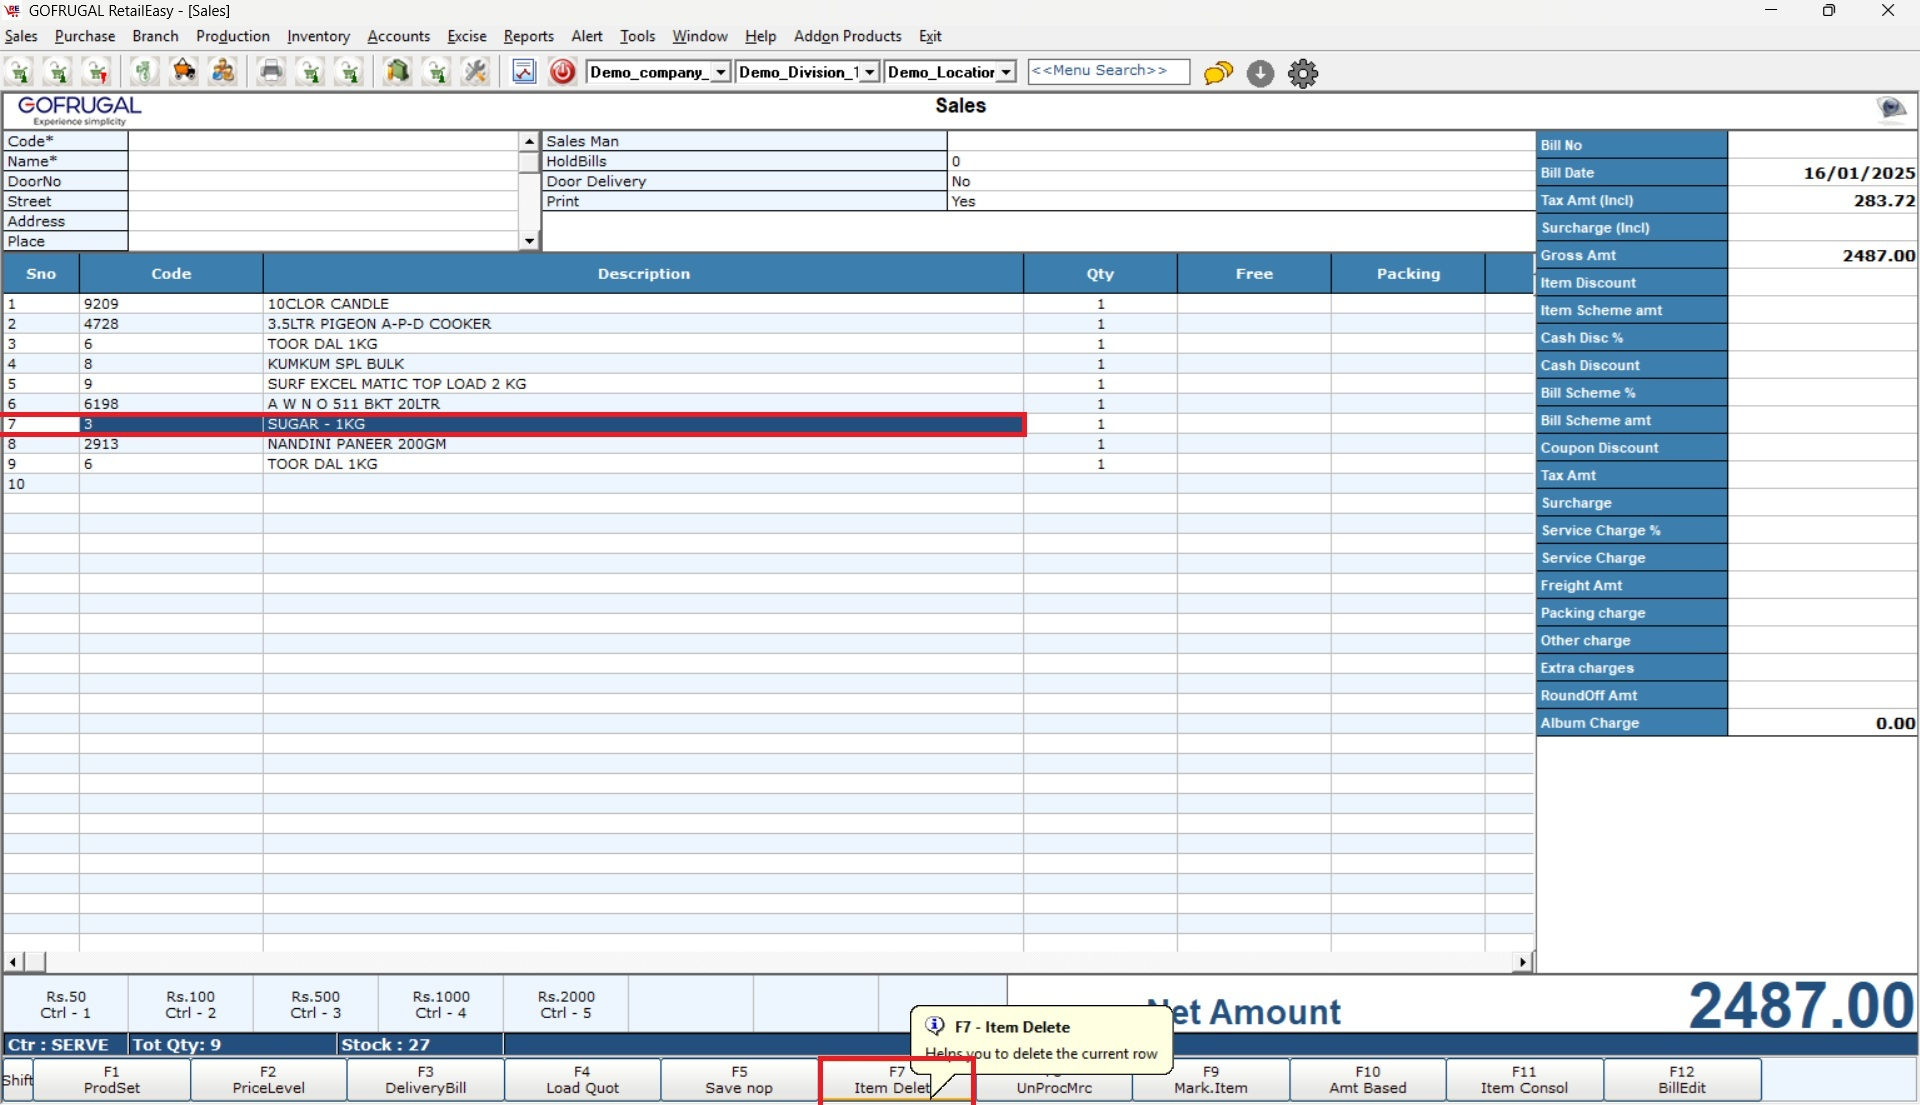Expand the Demo_company dropdown

point(720,72)
